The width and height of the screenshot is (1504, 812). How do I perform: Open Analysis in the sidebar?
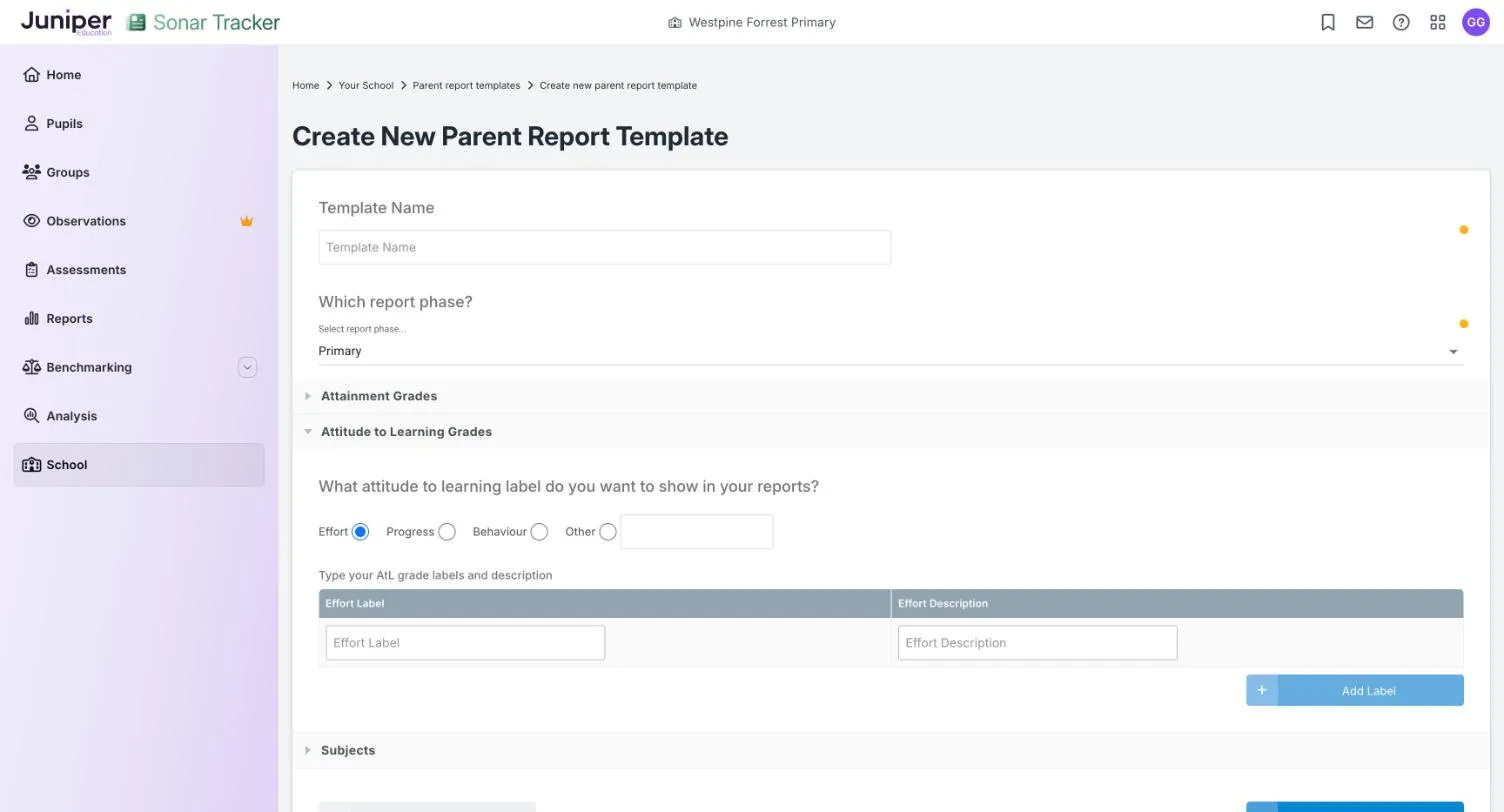[x=139, y=416]
